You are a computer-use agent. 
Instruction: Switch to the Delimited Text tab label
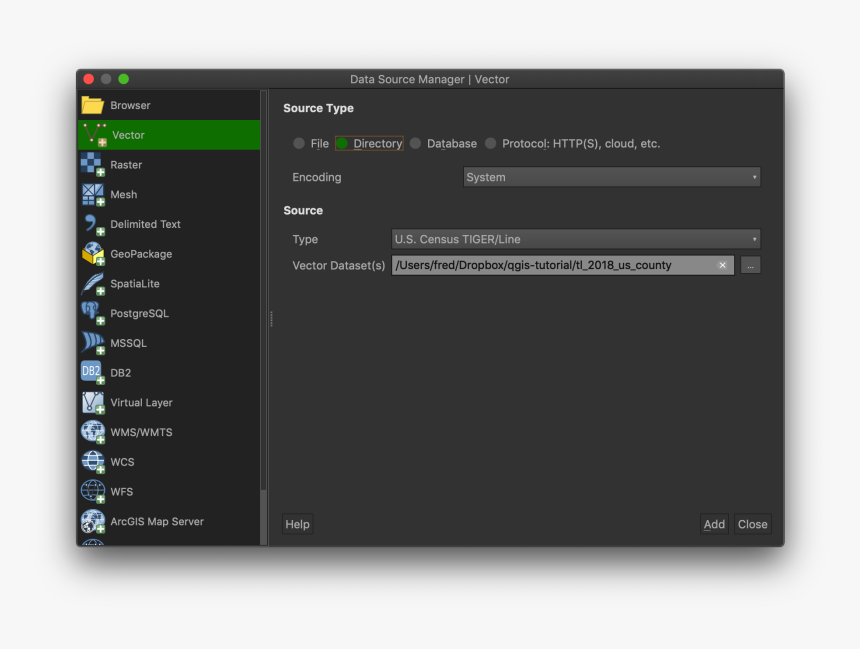(145, 224)
